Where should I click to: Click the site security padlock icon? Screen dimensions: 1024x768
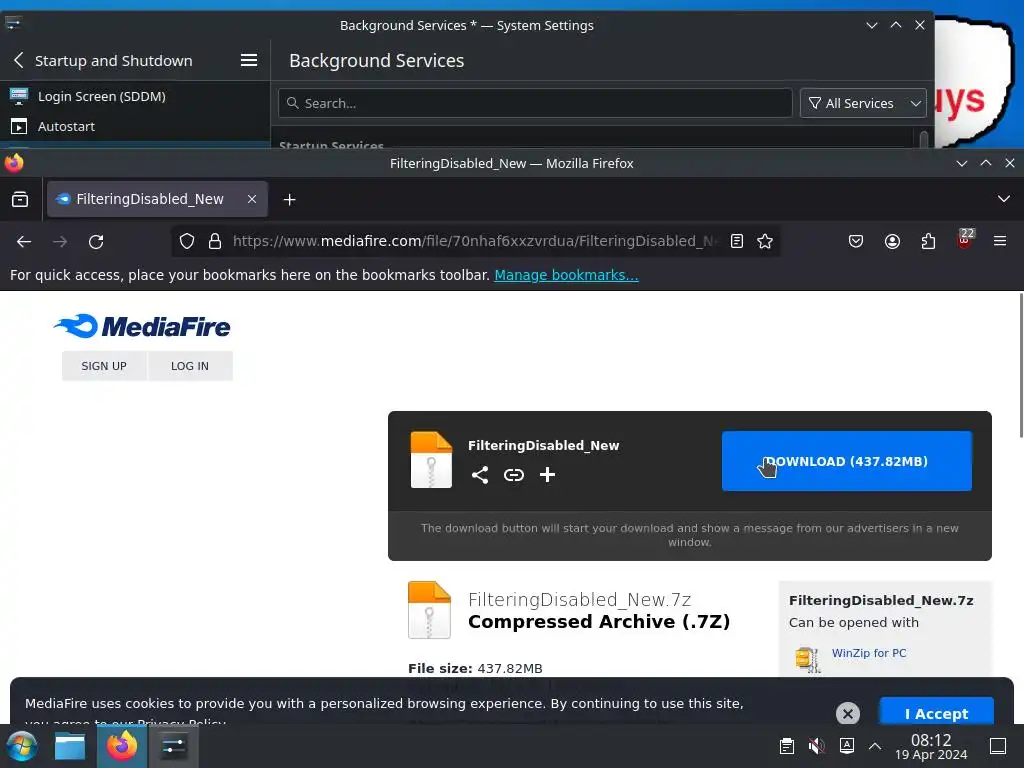[215, 242]
